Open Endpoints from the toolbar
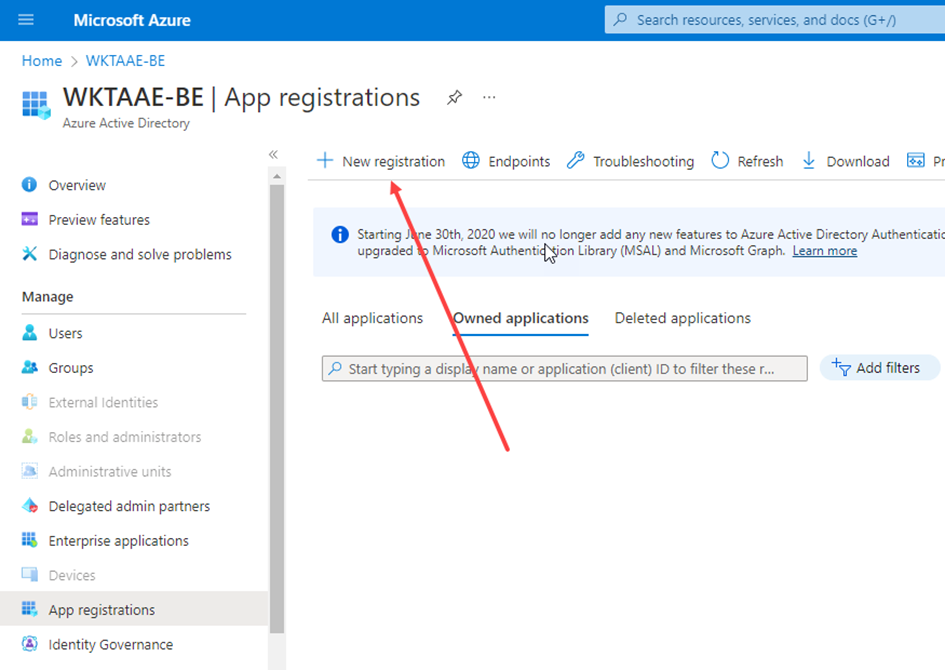Viewport: 945px width, 670px height. point(506,161)
